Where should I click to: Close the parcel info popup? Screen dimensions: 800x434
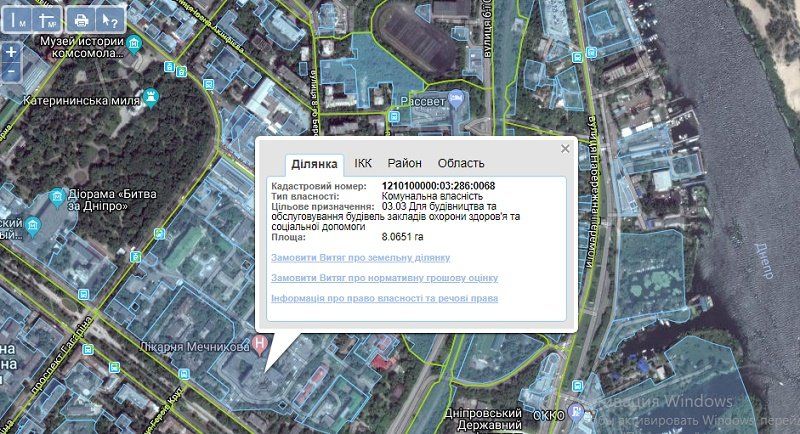tap(565, 148)
